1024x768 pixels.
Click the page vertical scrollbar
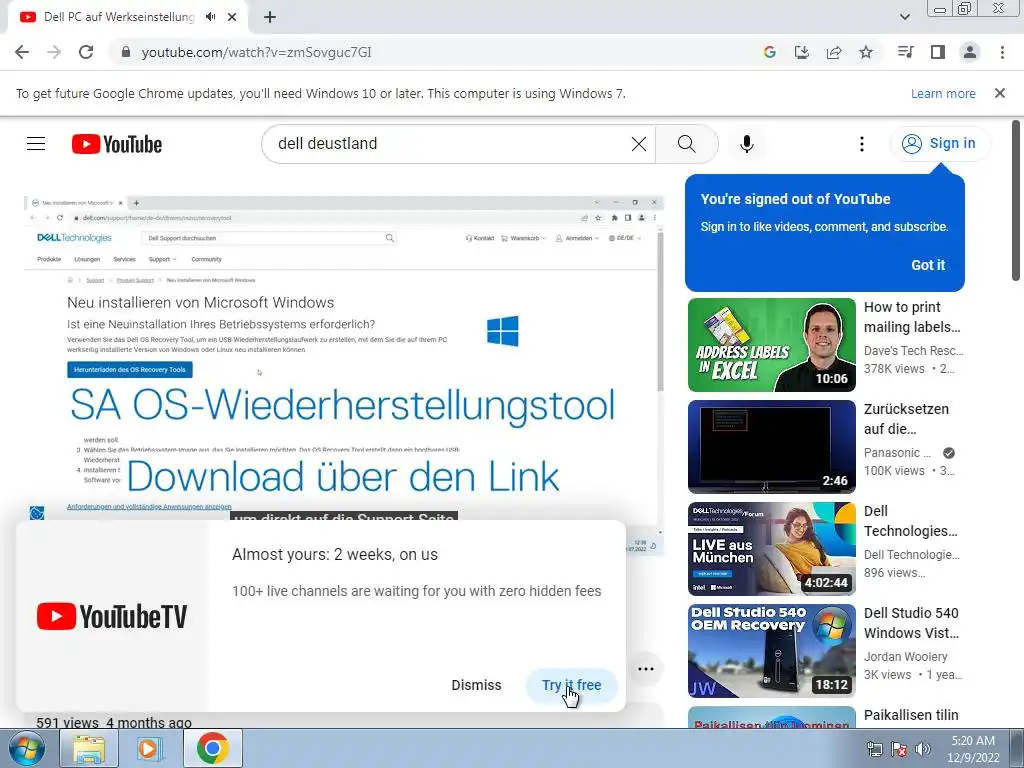pos(1016,200)
